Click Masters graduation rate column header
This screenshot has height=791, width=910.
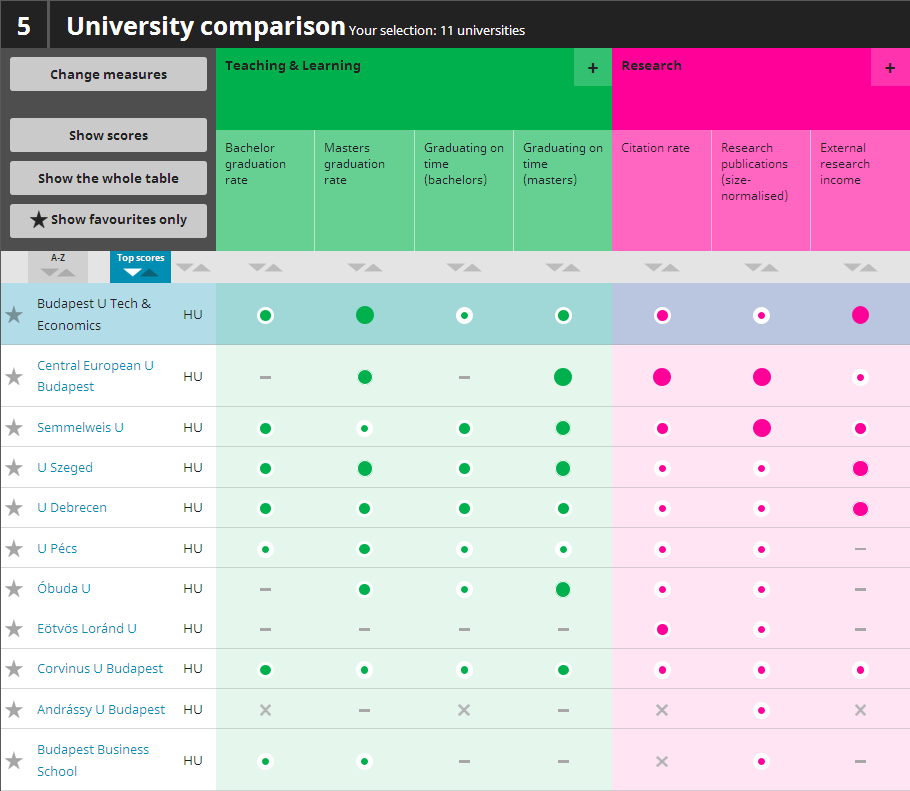pos(364,190)
